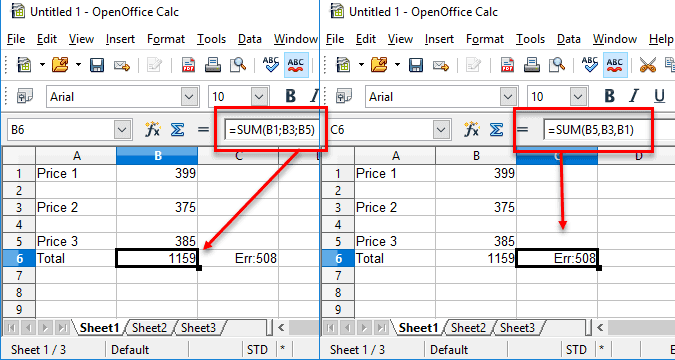675x360 pixels.
Task: Click Save disk icon in left window
Action: click(x=97, y=65)
